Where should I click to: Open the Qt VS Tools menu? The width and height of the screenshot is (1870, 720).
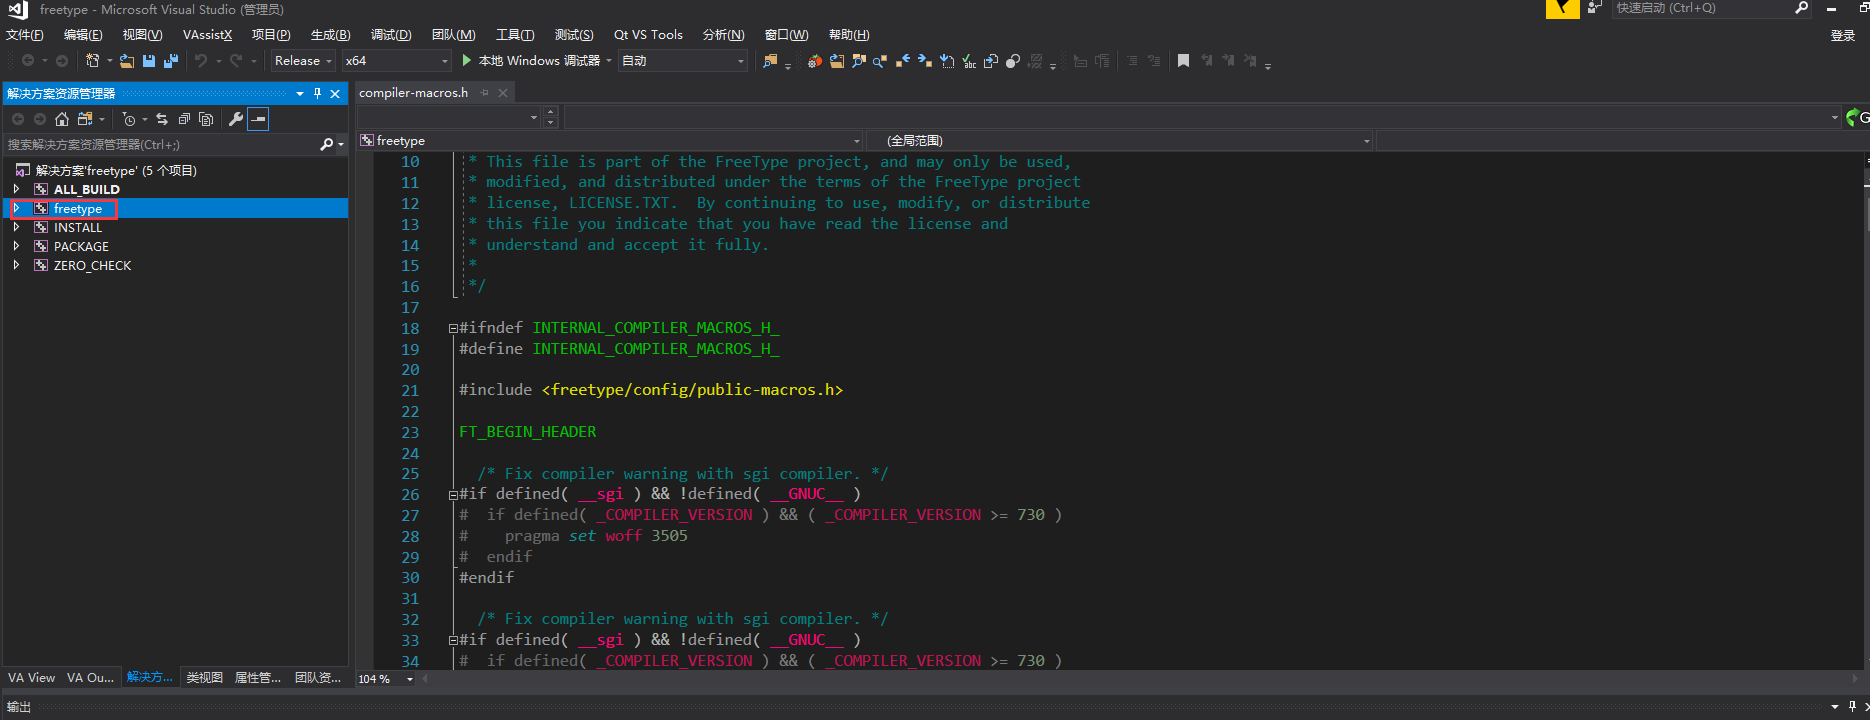coord(648,35)
